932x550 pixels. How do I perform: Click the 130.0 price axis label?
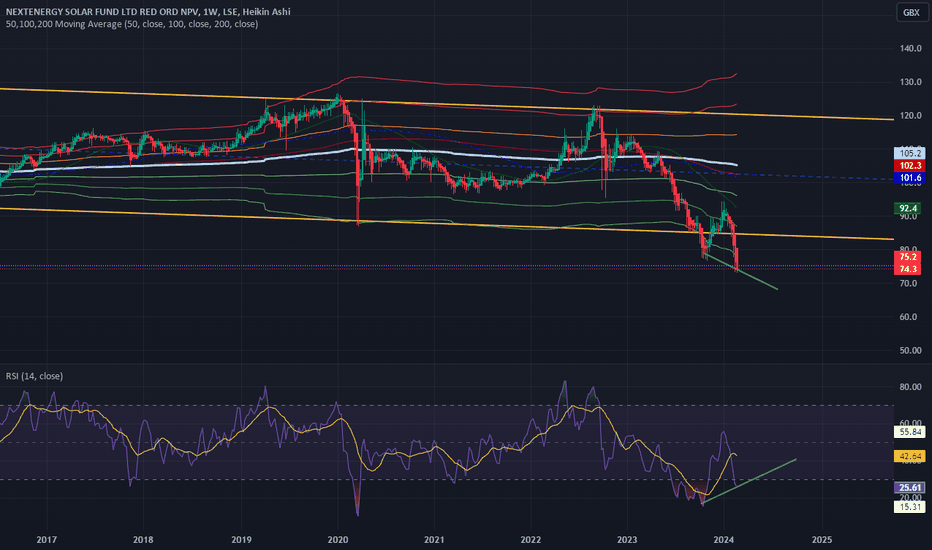911,82
